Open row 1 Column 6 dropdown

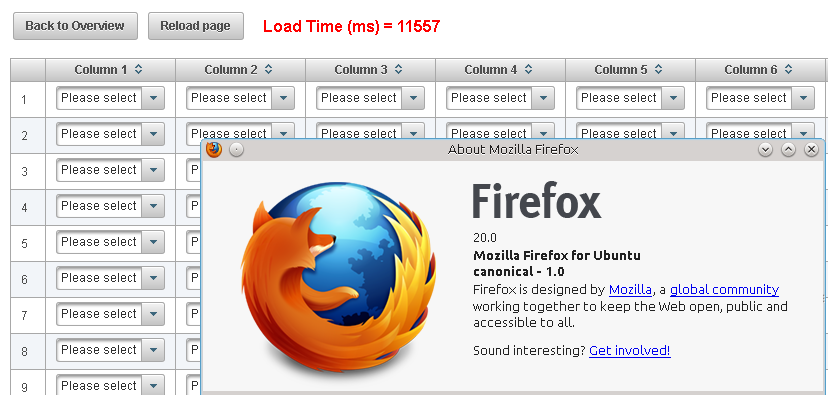coord(760,98)
